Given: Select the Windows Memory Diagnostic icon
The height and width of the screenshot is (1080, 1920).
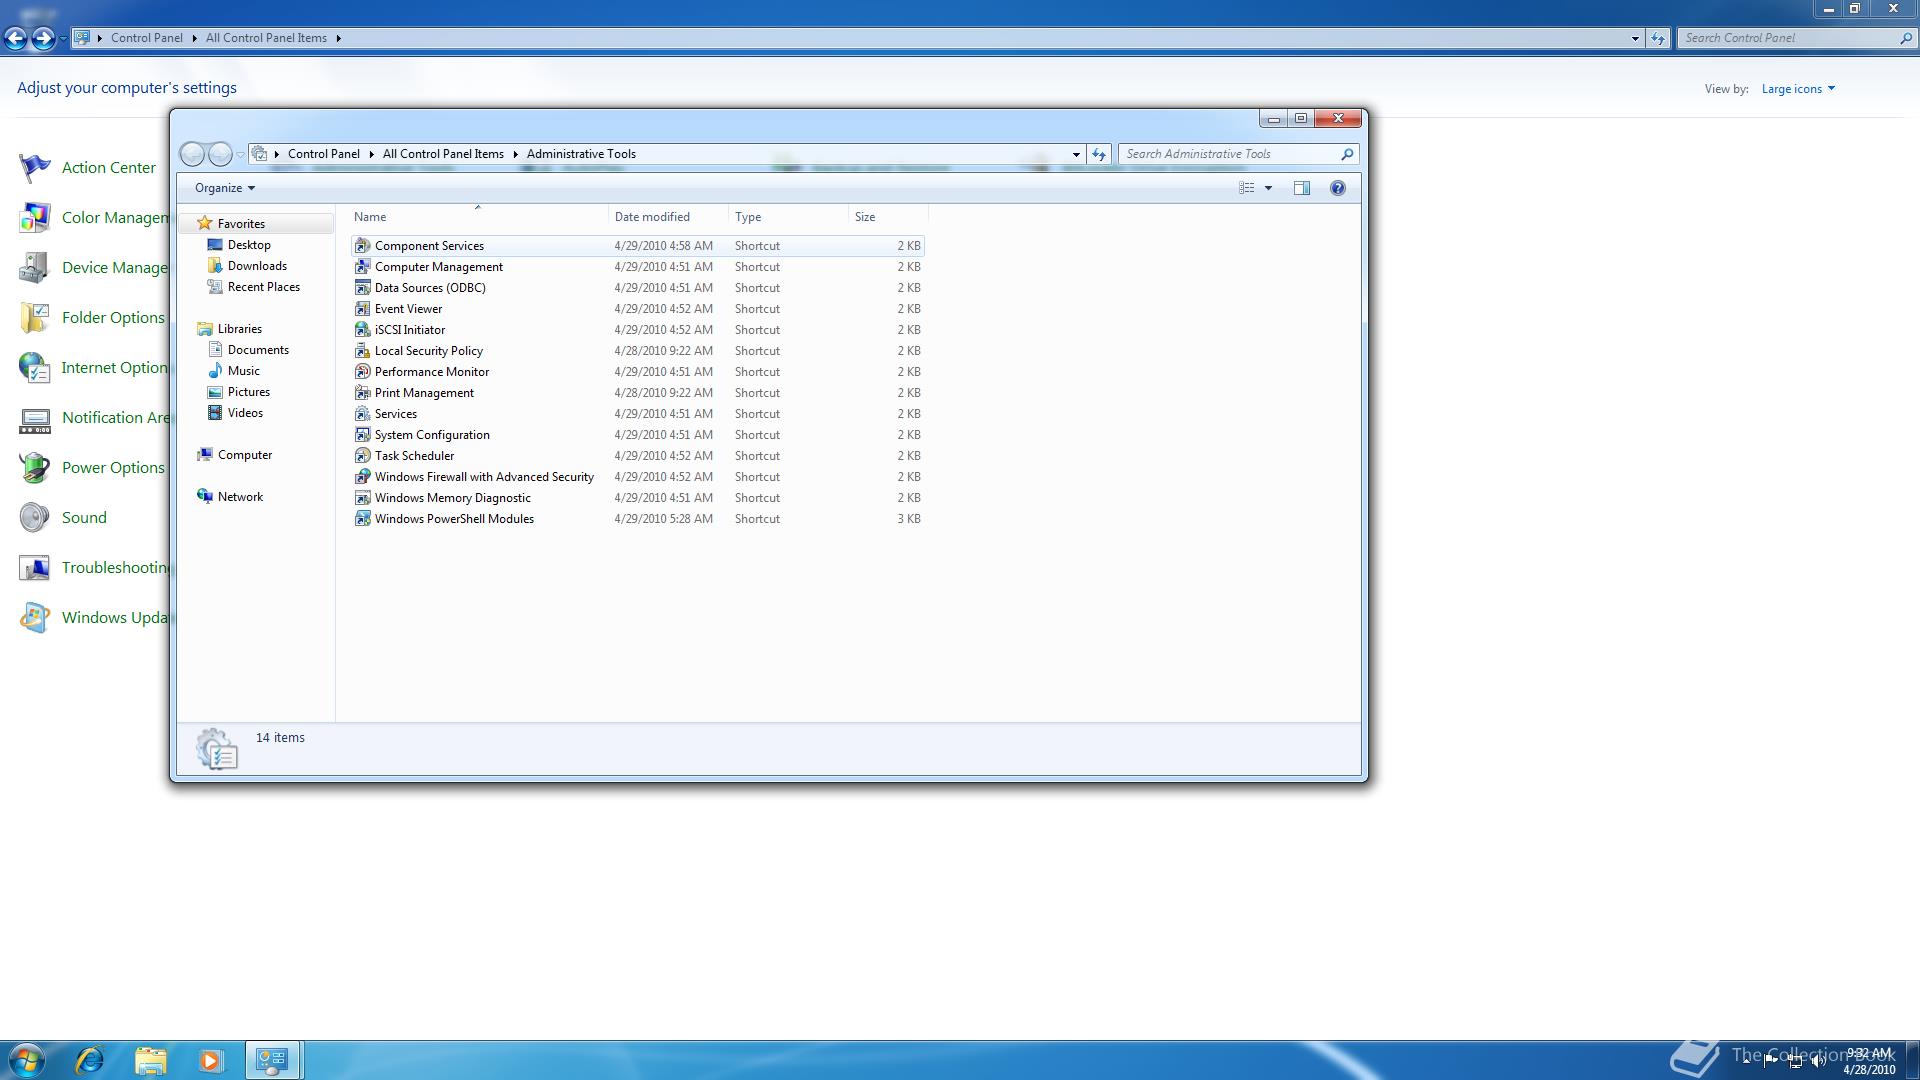Looking at the screenshot, I should tap(362, 498).
